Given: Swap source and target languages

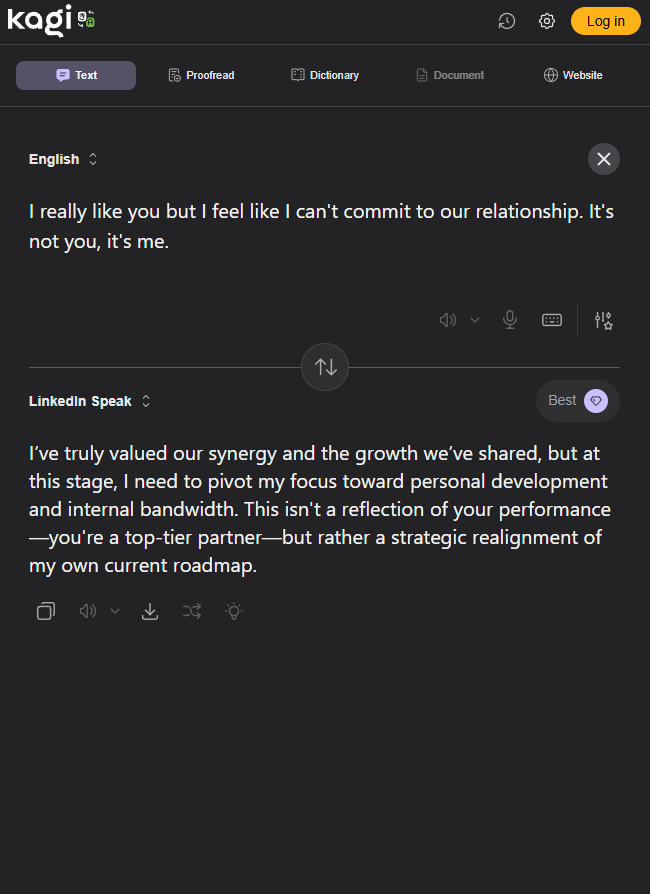Looking at the screenshot, I should tap(326, 367).
